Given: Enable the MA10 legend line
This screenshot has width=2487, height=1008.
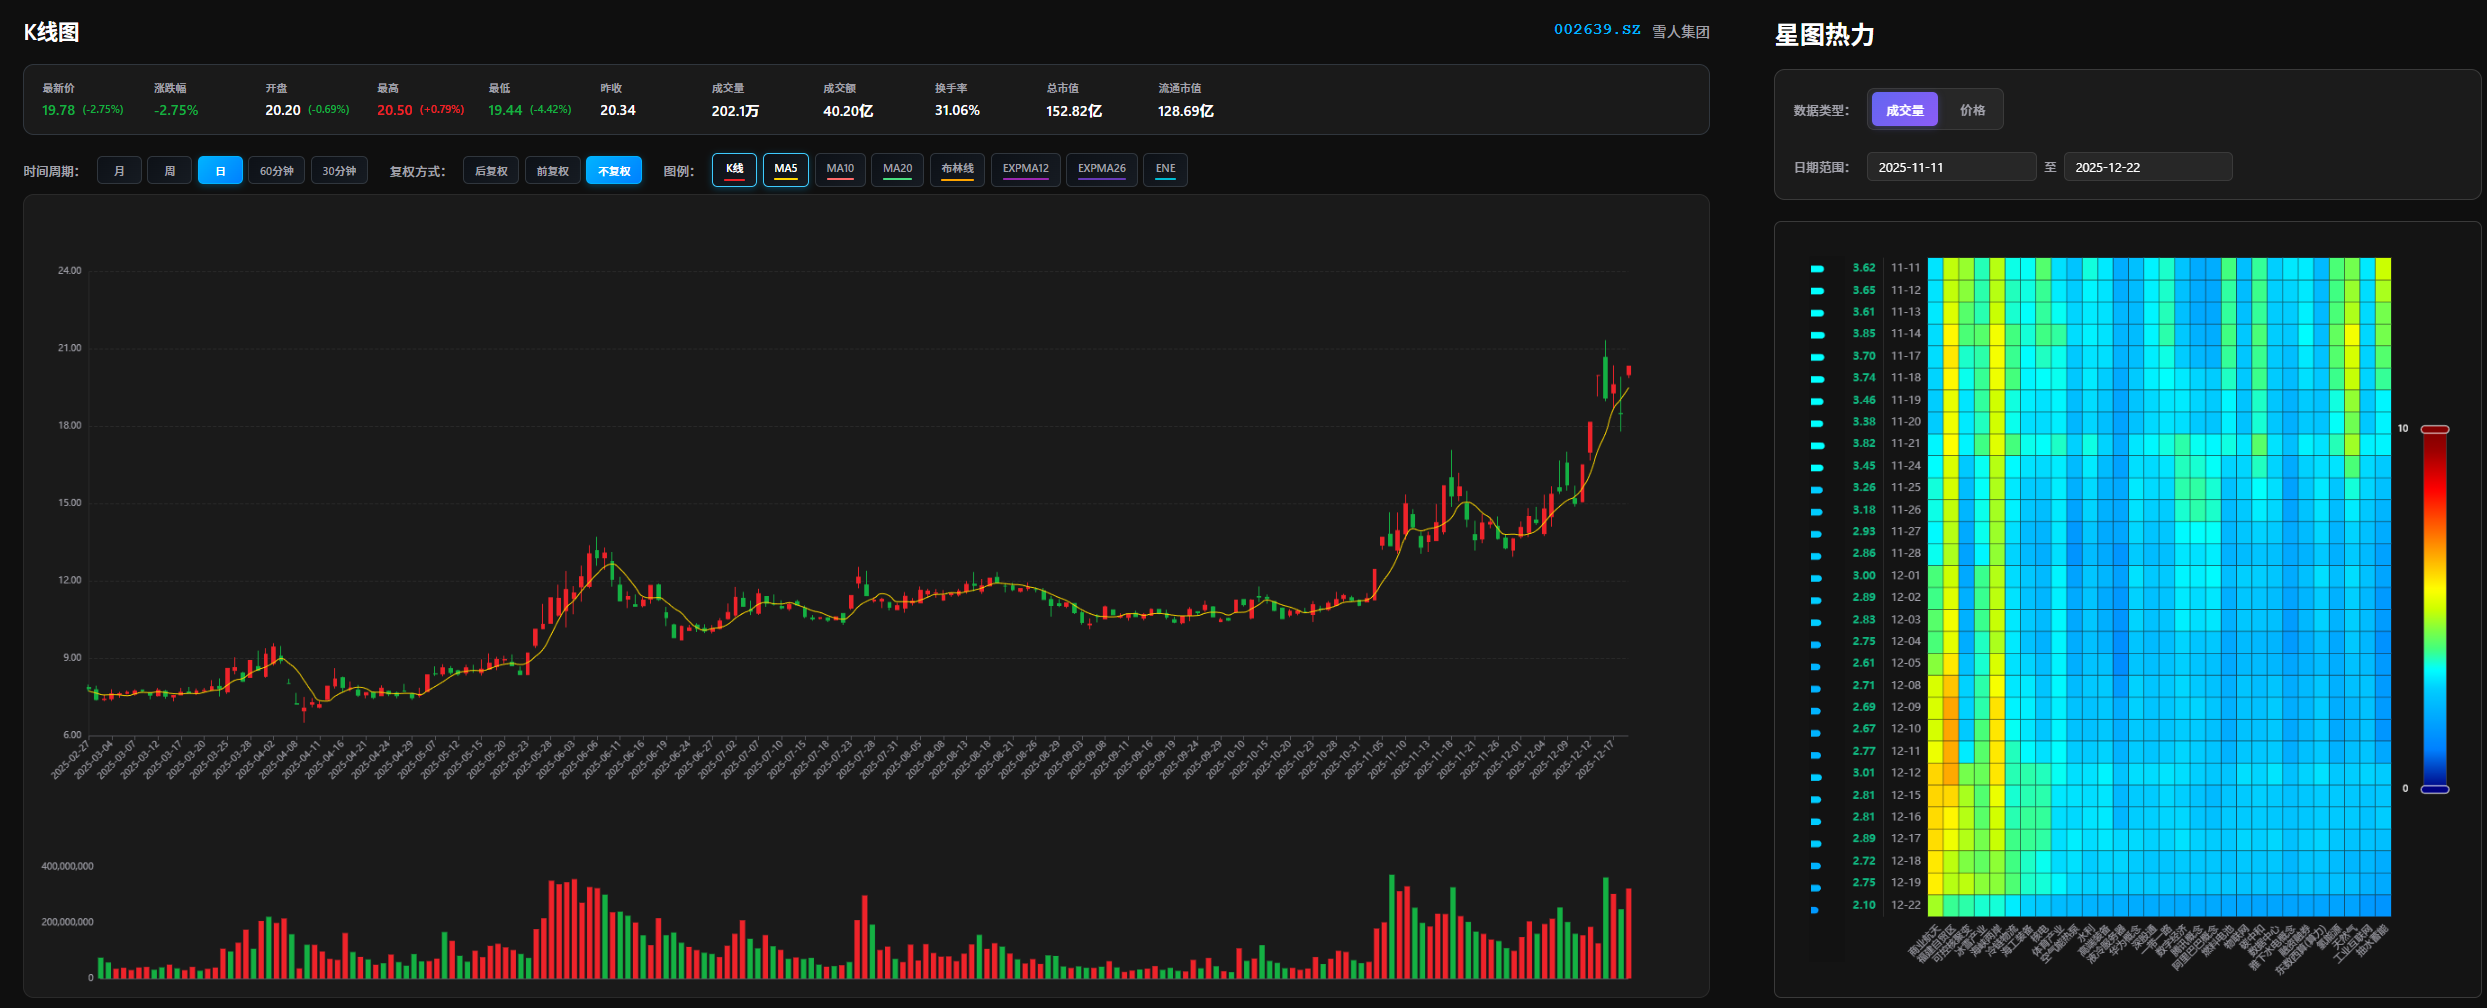Looking at the screenshot, I should point(840,169).
